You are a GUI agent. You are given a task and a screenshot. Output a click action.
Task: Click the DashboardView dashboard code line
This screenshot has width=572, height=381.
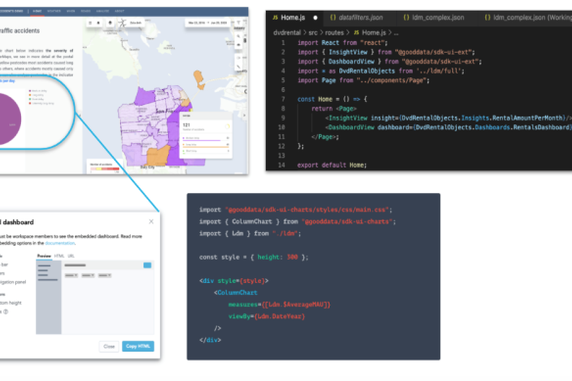[x=448, y=127]
